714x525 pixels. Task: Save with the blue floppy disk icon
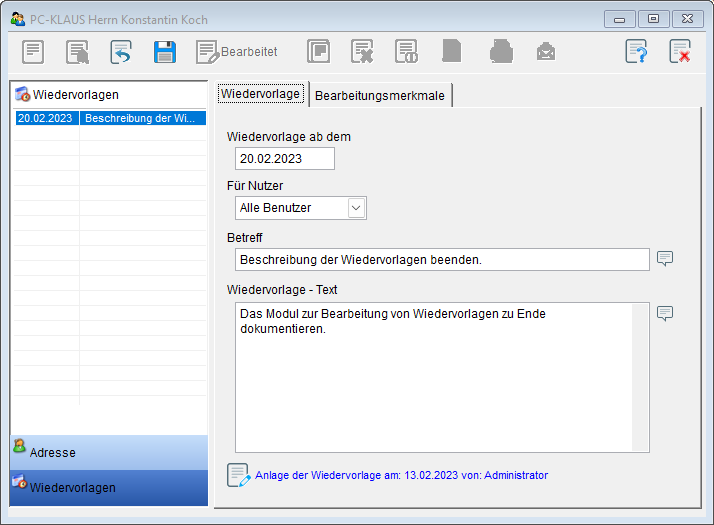[165, 52]
